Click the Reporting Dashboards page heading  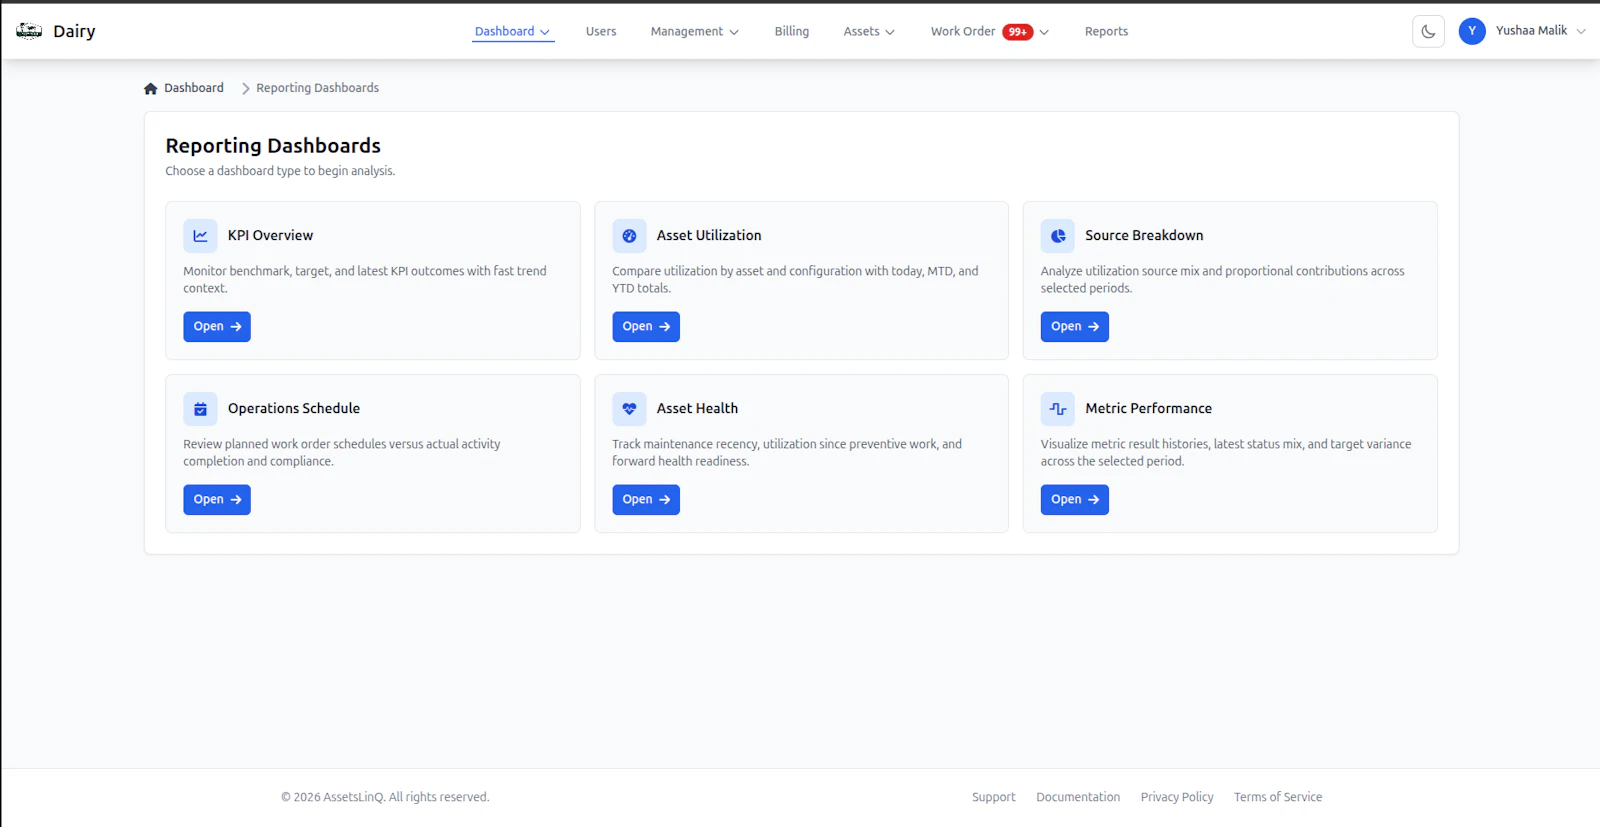273,146
